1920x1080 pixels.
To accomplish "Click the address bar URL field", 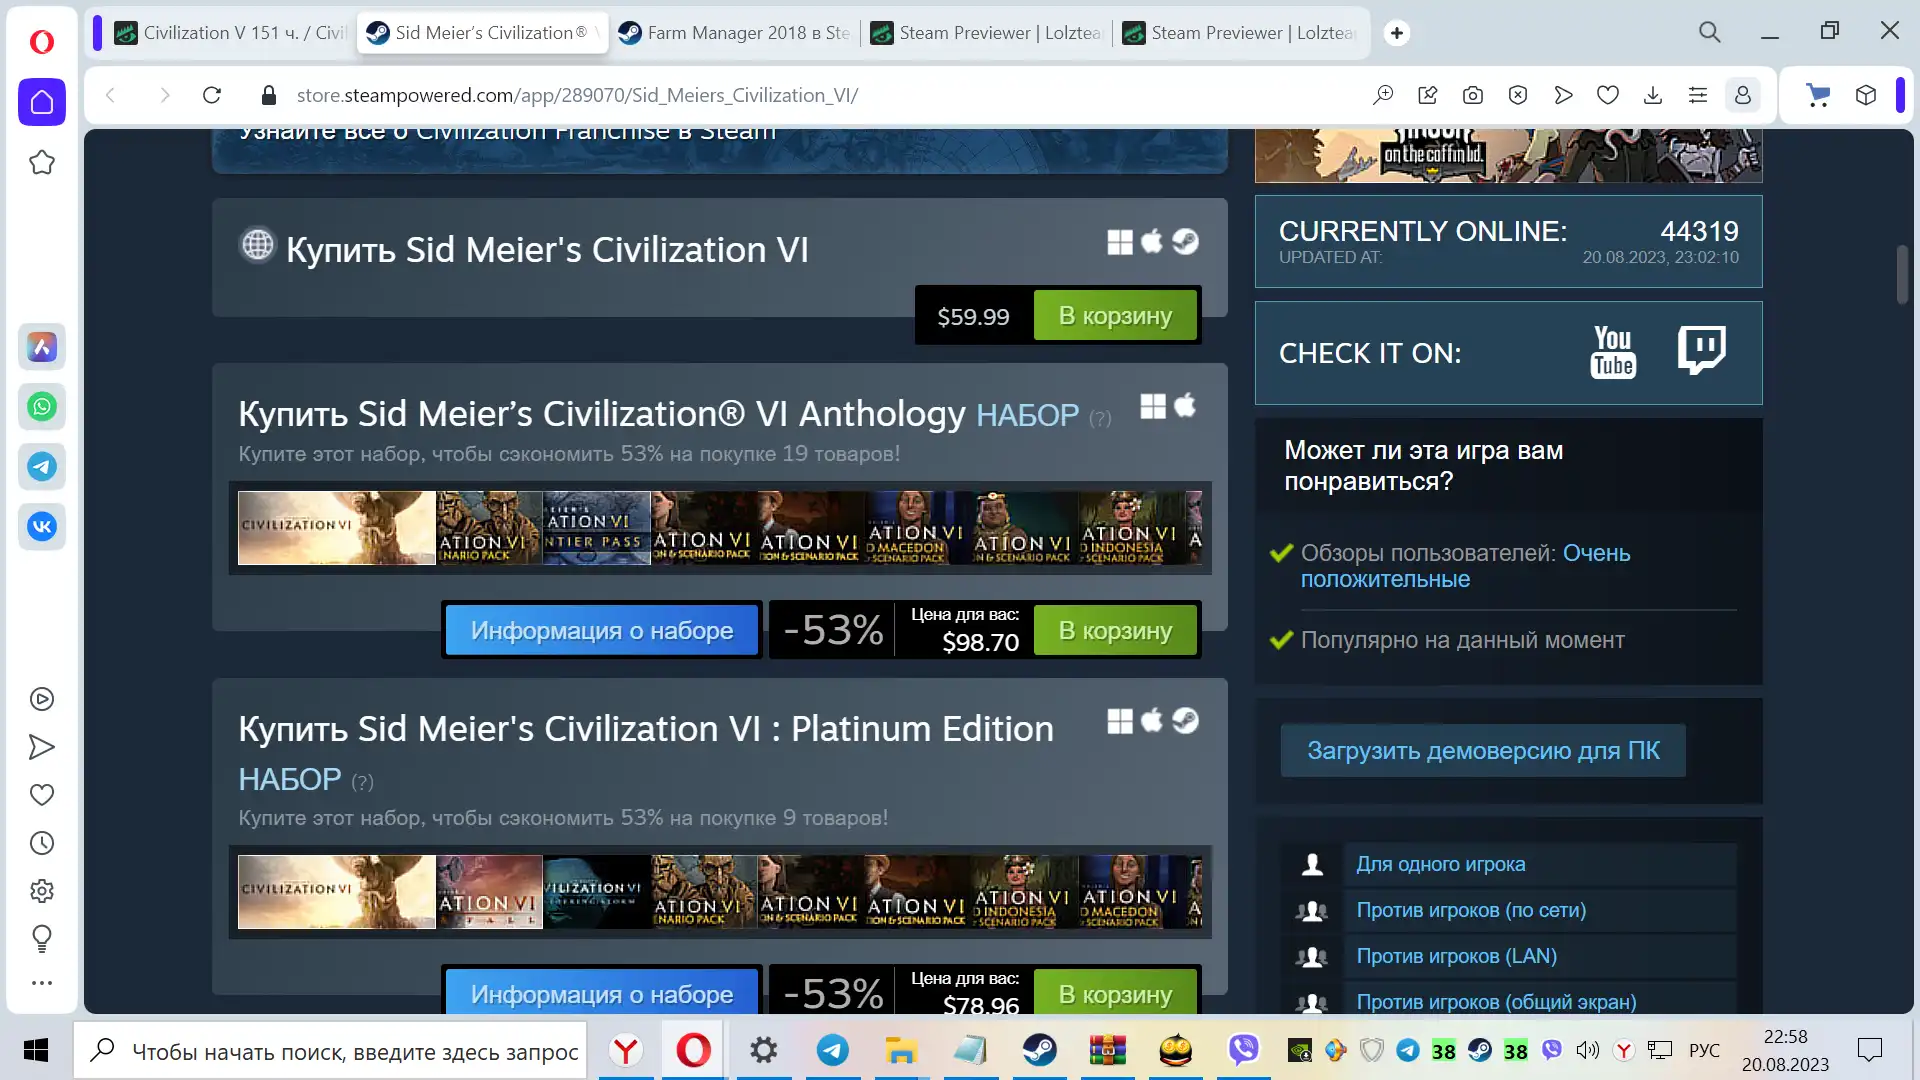I will pyautogui.click(x=820, y=95).
